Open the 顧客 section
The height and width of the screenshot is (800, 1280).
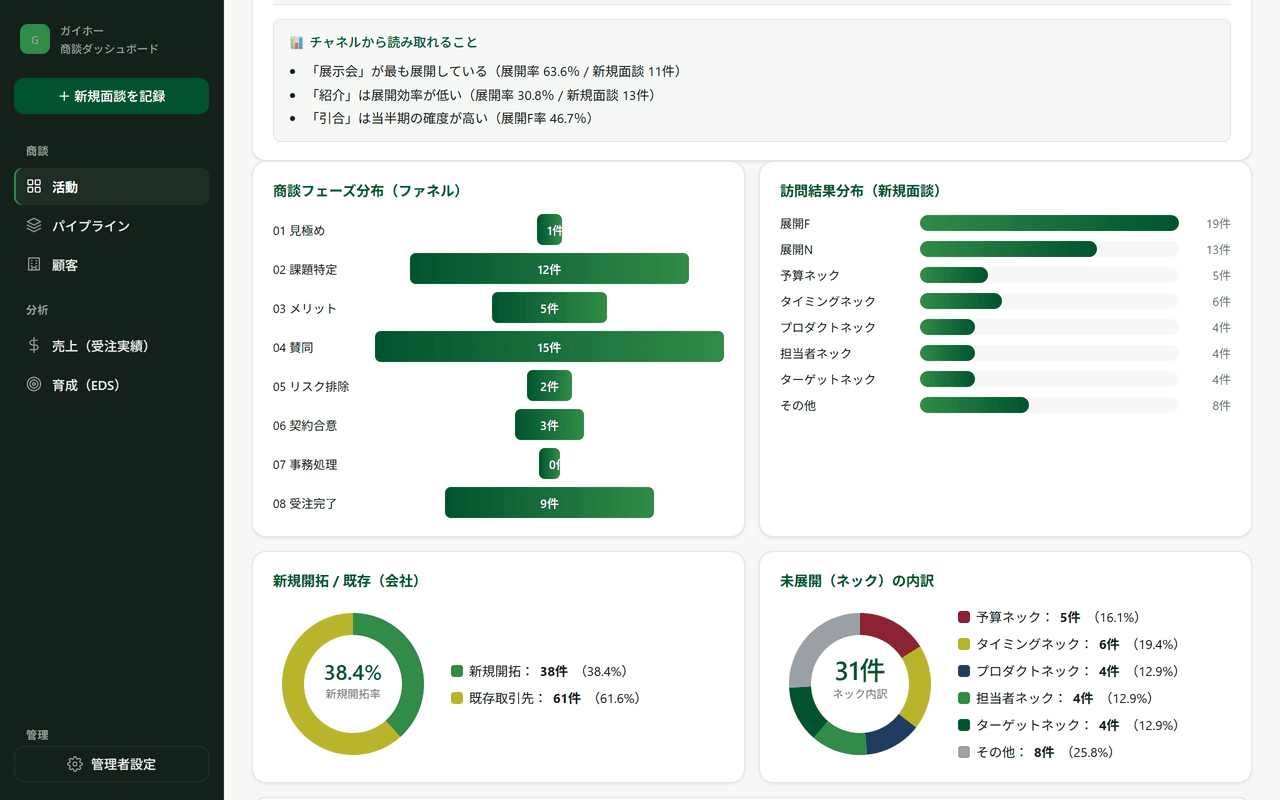click(111, 265)
